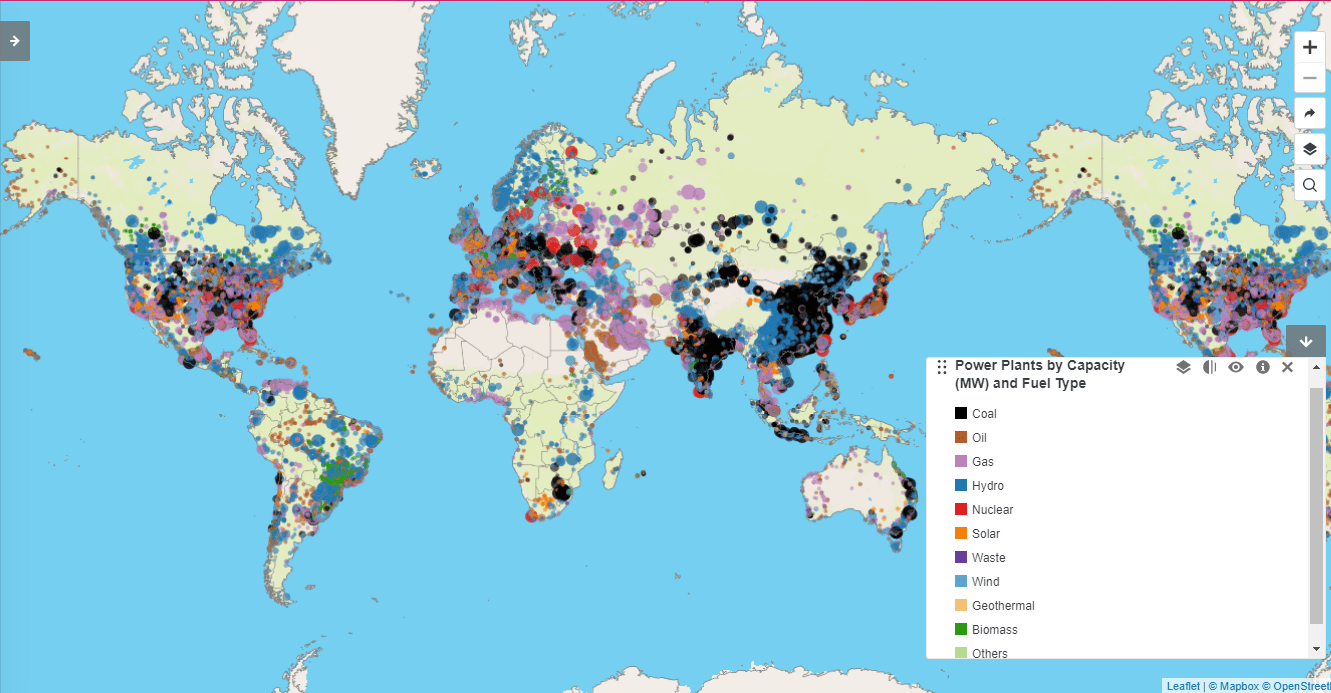Zoom in using the plus button
Screen dimensions: 1331x693
(x=1310, y=46)
